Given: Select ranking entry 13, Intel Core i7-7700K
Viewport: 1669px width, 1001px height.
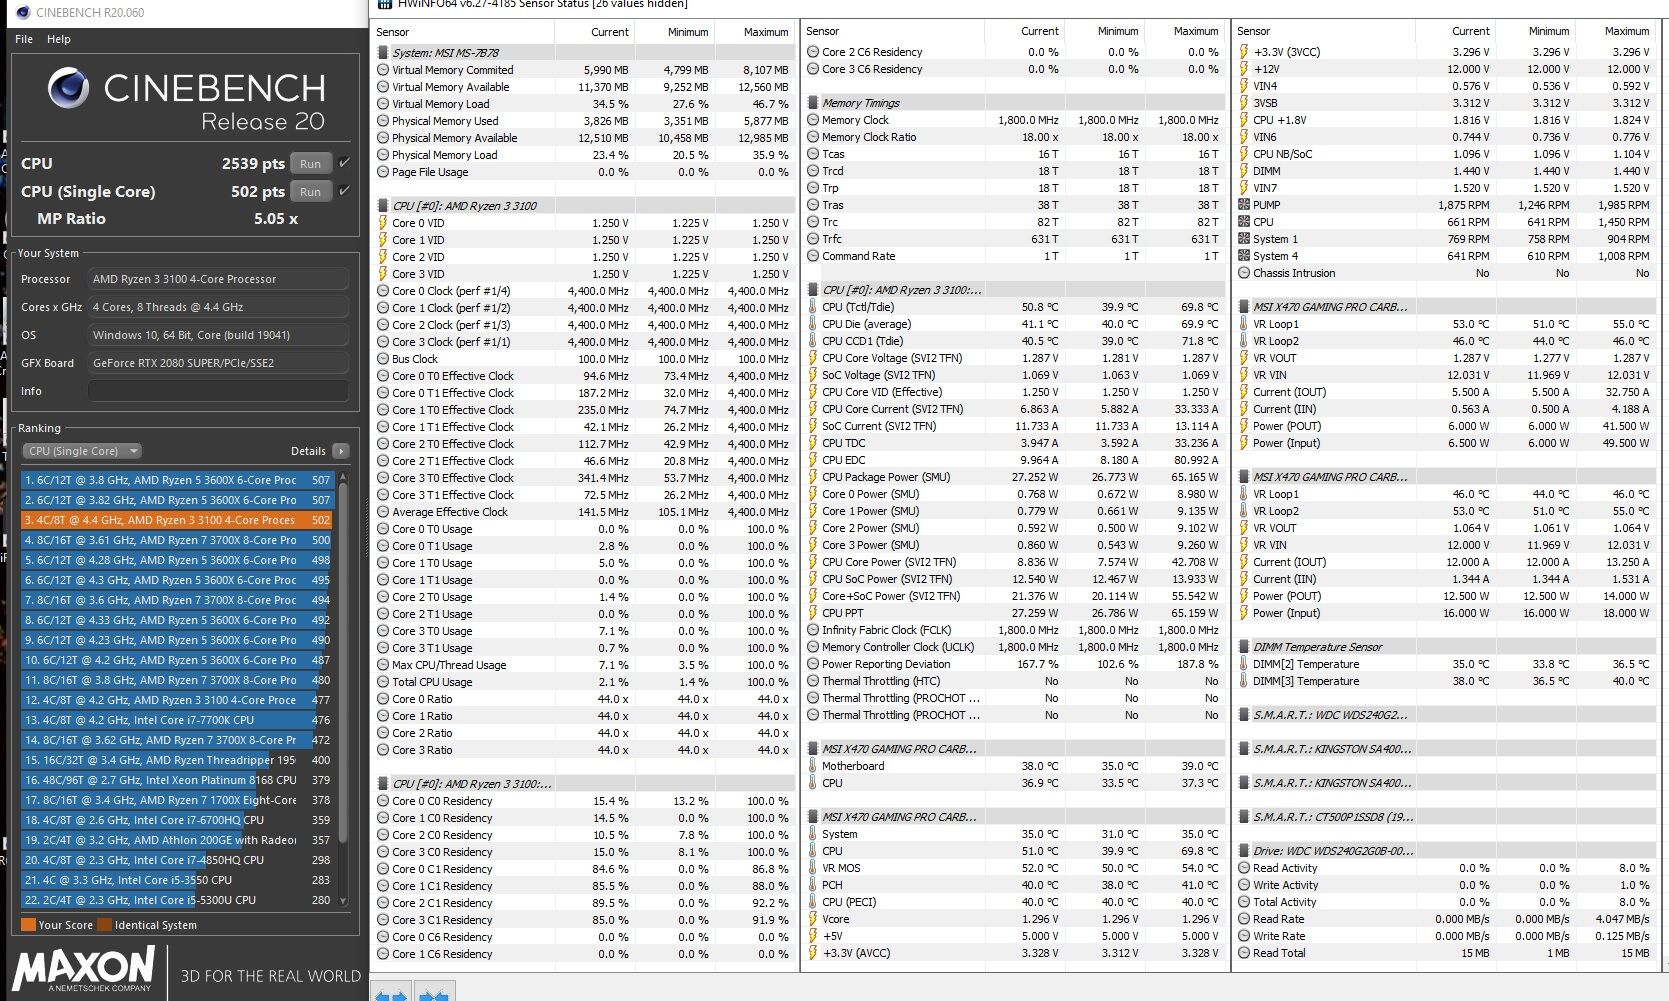Looking at the screenshot, I should tap(177, 720).
